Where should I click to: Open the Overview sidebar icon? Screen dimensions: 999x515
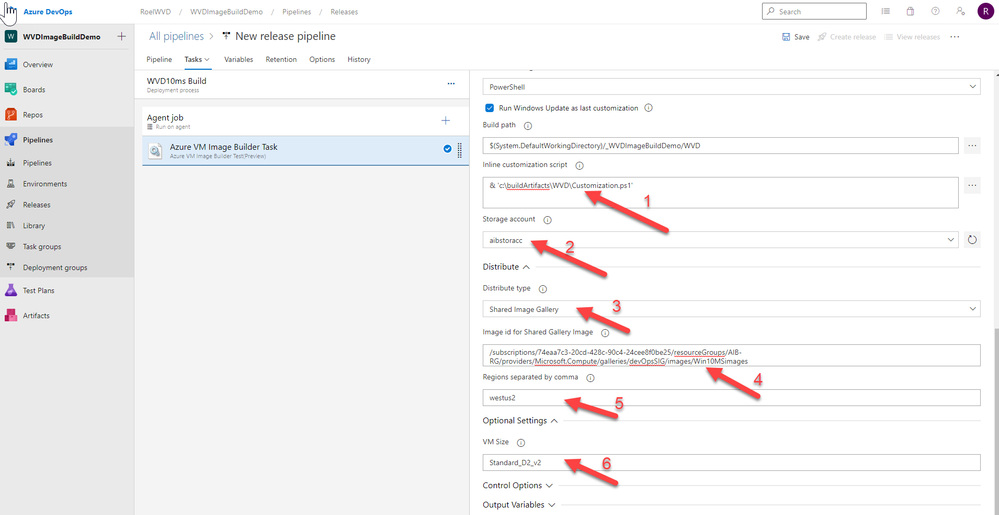point(11,64)
